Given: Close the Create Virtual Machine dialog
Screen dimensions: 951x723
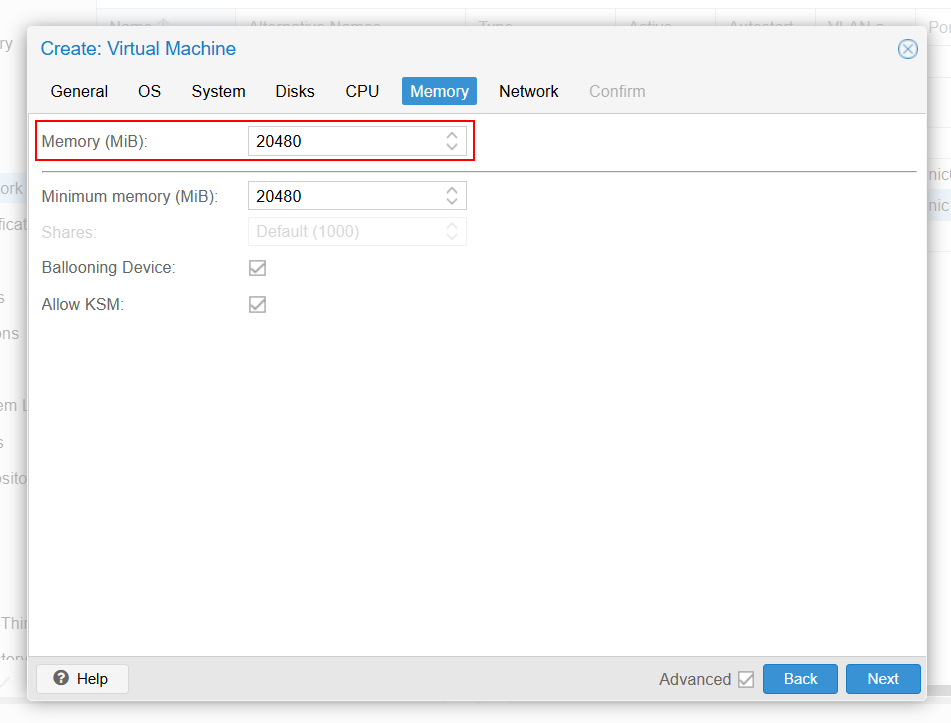Looking at the screenshot, I should click(908, 48).
